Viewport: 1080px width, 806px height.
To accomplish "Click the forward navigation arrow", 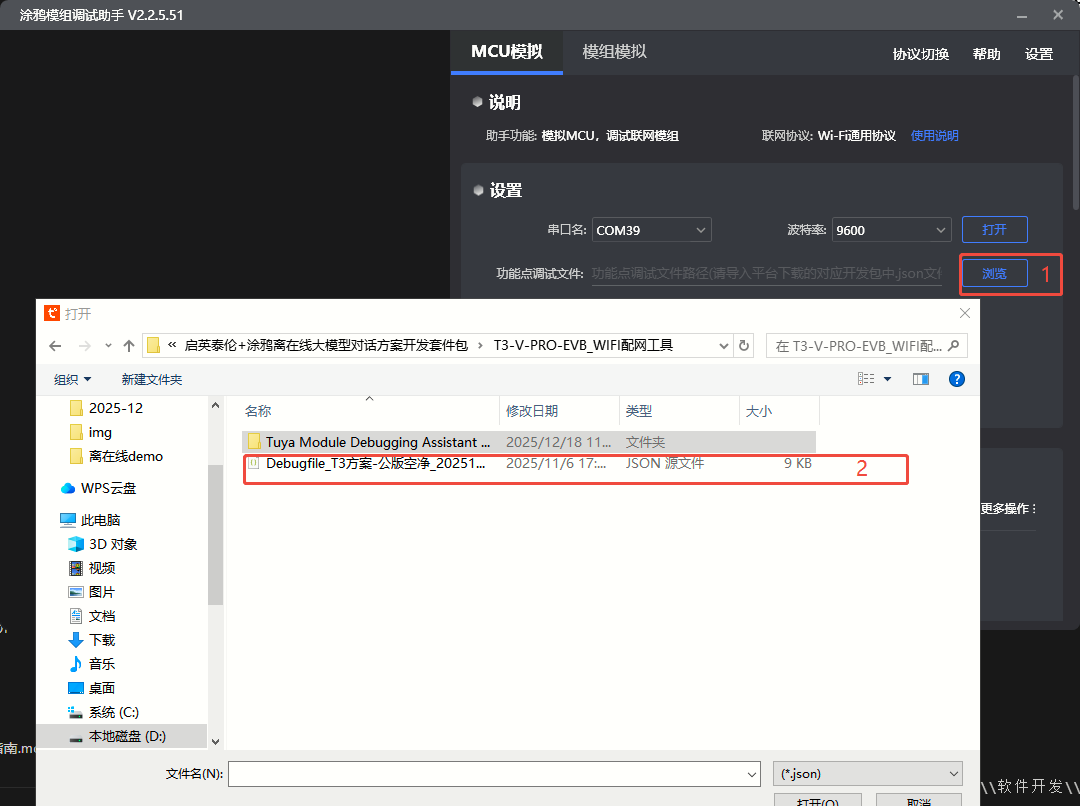I will (x=83, y=345).
